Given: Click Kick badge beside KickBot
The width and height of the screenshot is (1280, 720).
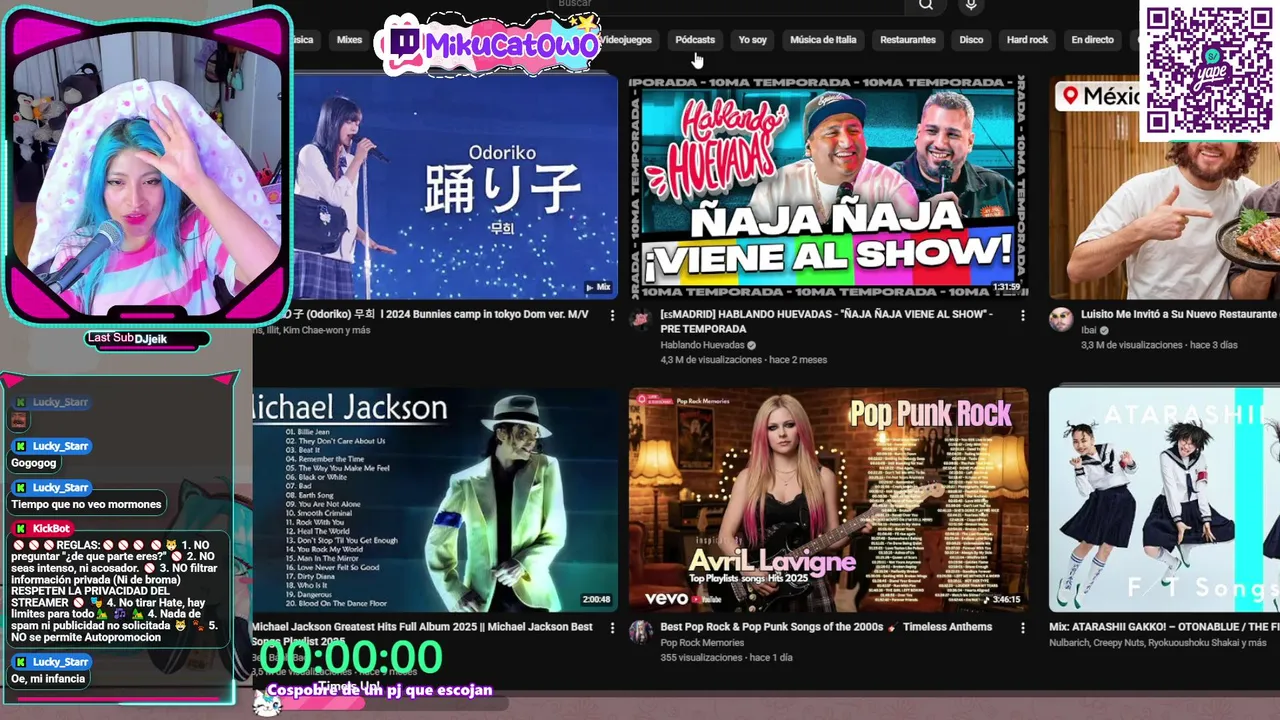Looking at the screenshot, I should [x=20, y=528].
